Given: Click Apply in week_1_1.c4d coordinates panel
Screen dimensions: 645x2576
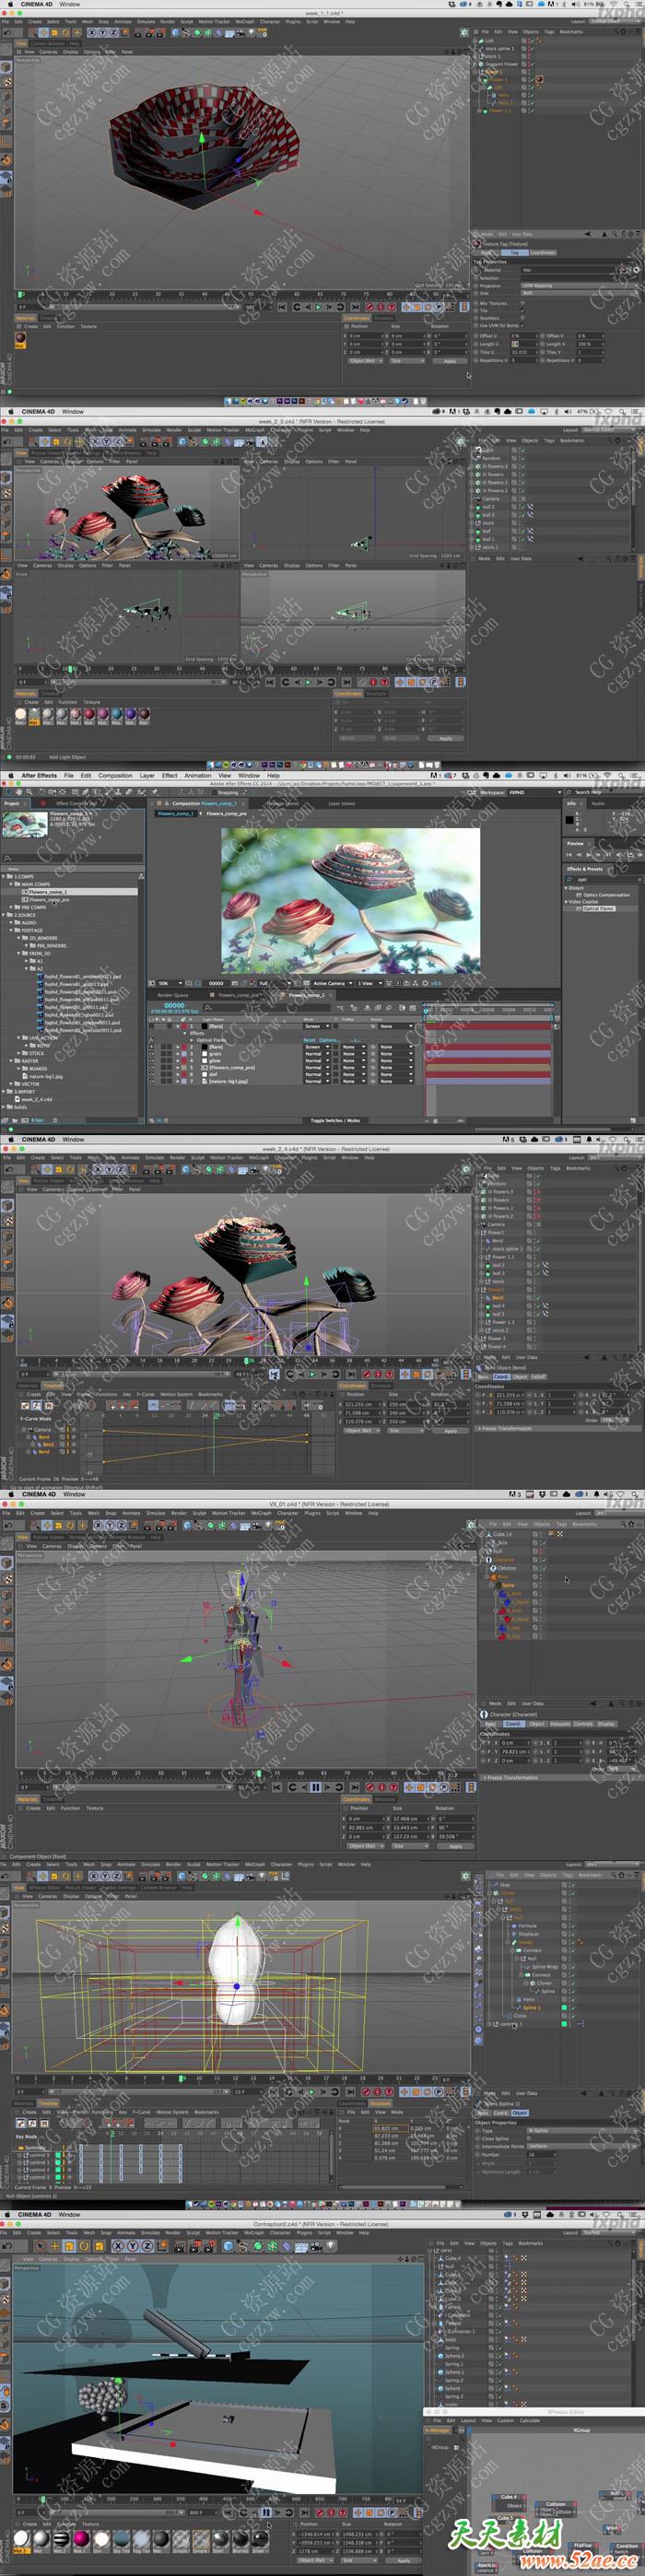Looking at the screenshot, I should point(449,361).
